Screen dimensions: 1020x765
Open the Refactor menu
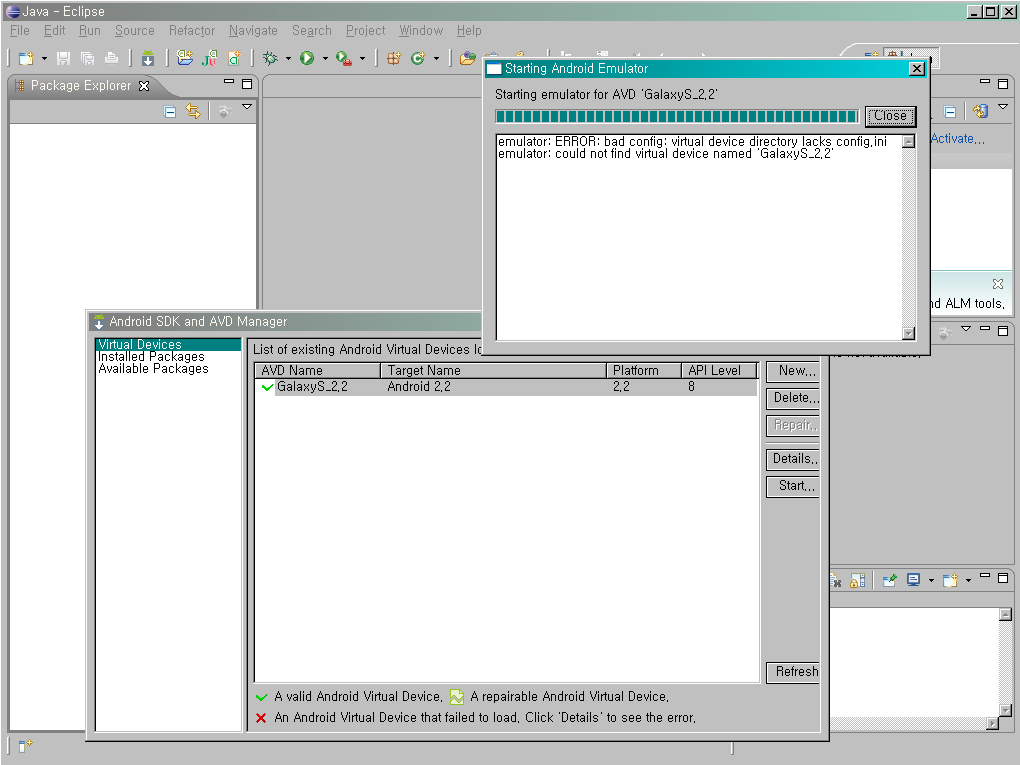pos(192,31)
